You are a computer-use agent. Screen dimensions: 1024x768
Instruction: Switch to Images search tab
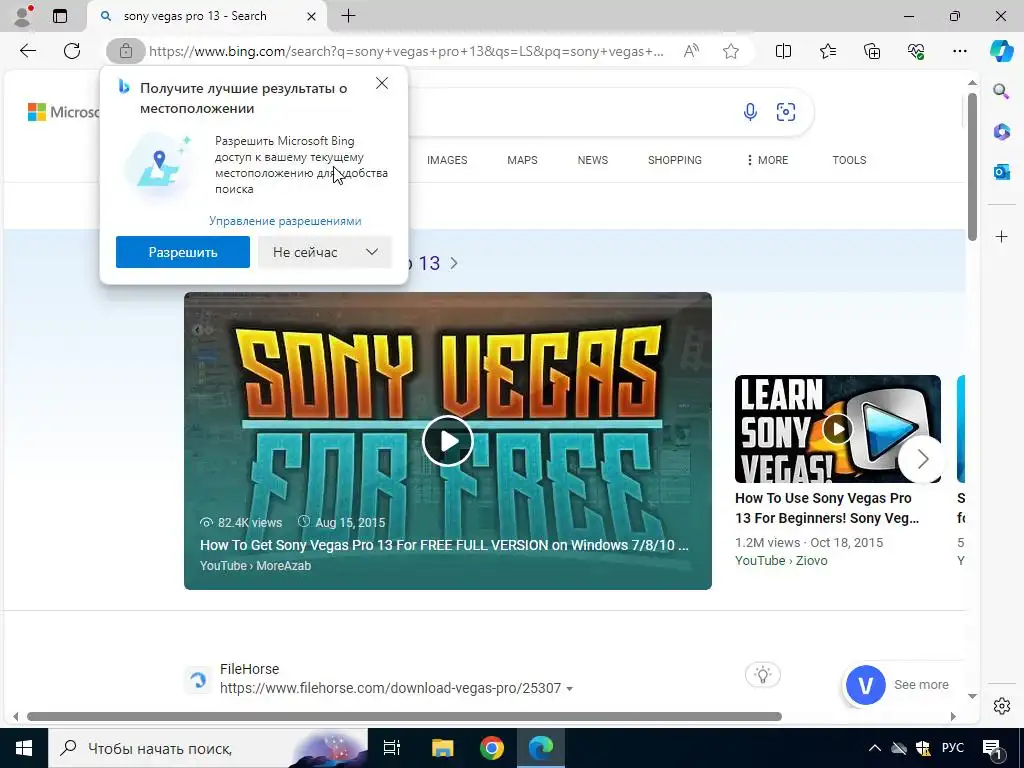click(x=447, y=160)
